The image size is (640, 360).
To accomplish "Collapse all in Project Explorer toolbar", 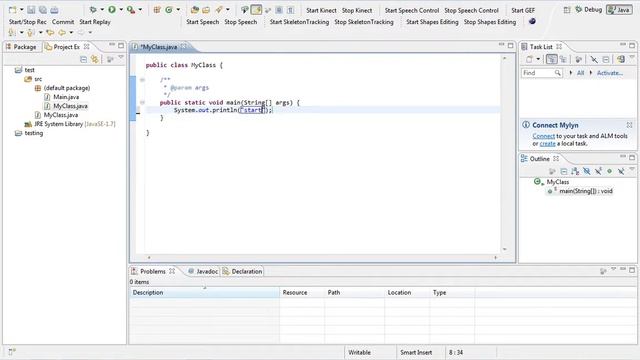I will [x=83, y=60].
